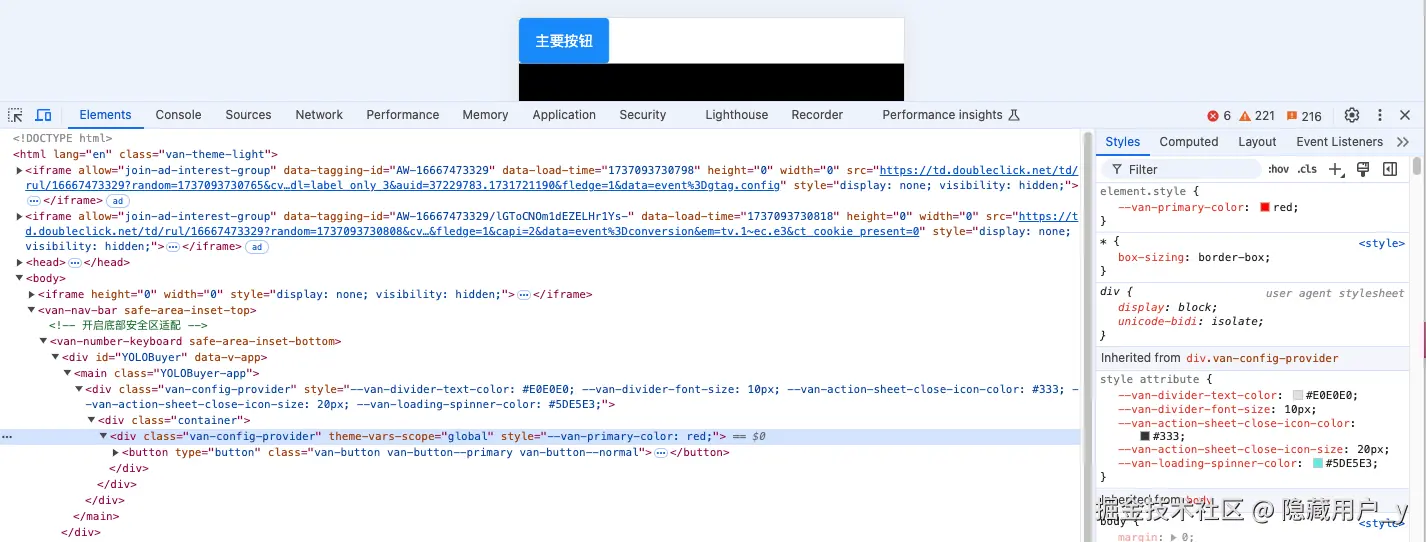Screen dimensions: 1426x542
Task: Click the div.van-config-provider inherited link
Action: point(1262,358)
